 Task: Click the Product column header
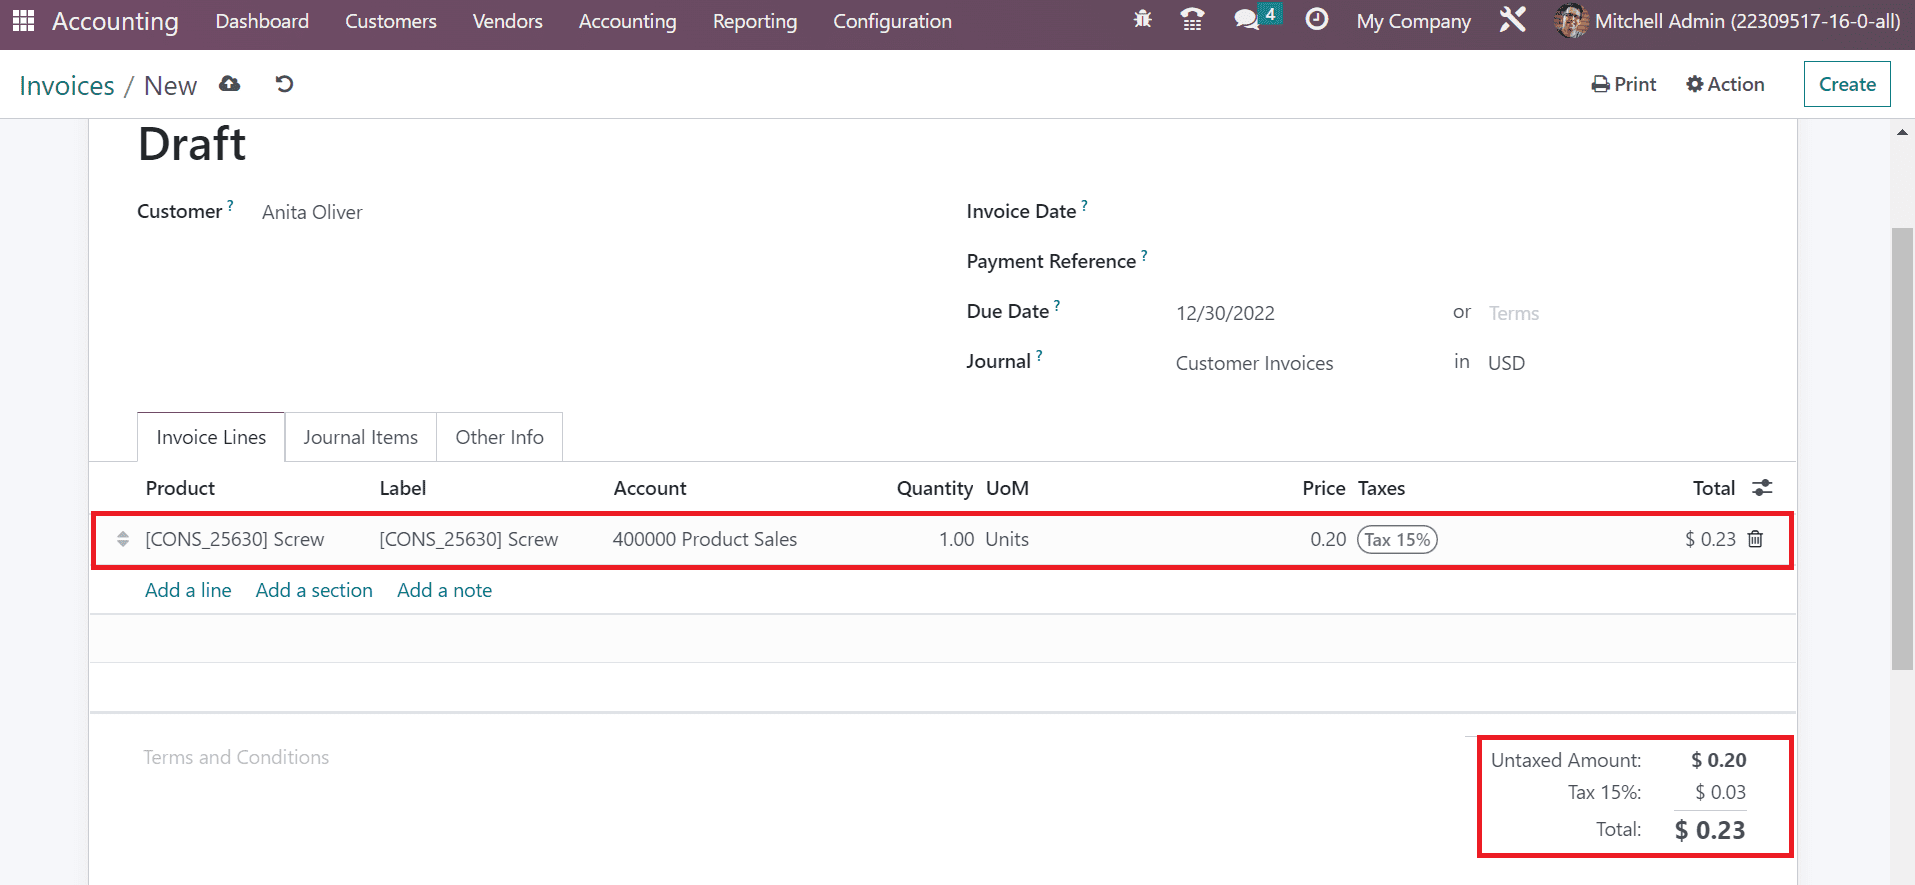[x=180, y=488]
